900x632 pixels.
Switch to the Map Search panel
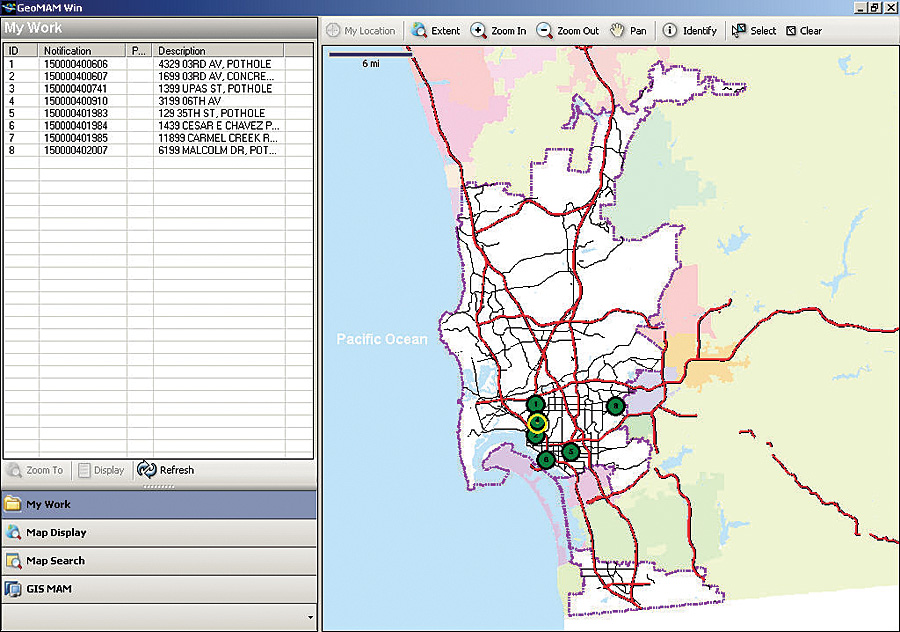coord(55,561)
